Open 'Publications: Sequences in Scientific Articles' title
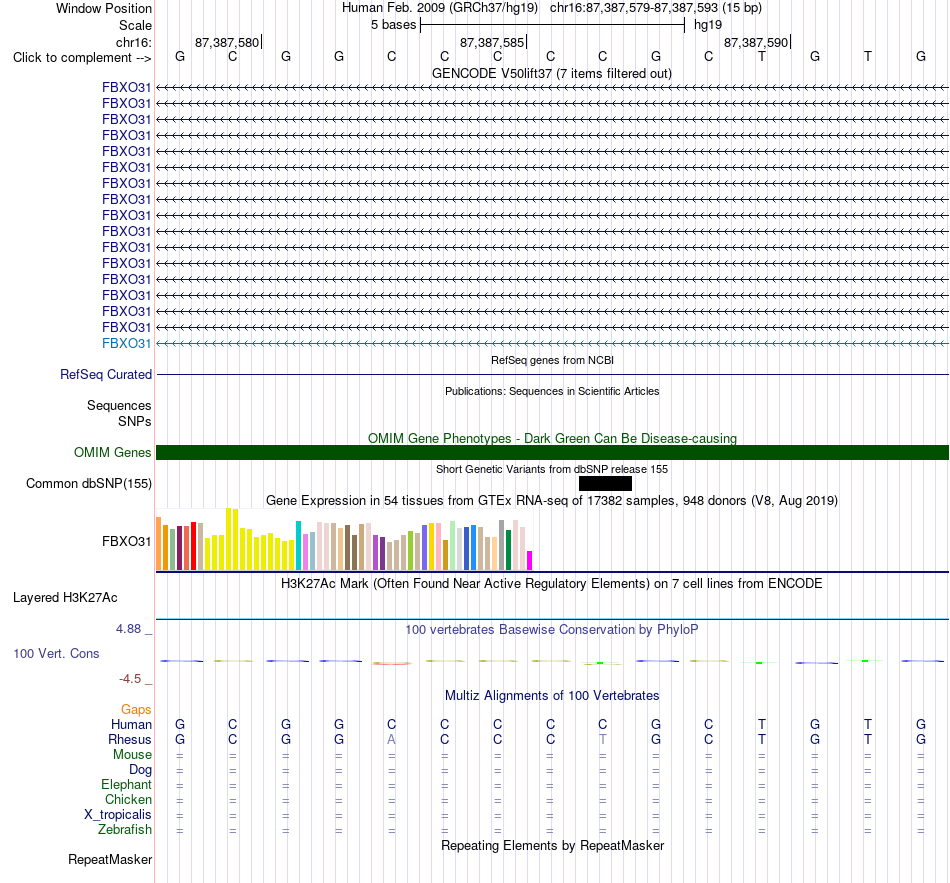The width and height of the screenshot is (950, 883). coord(552,392)
